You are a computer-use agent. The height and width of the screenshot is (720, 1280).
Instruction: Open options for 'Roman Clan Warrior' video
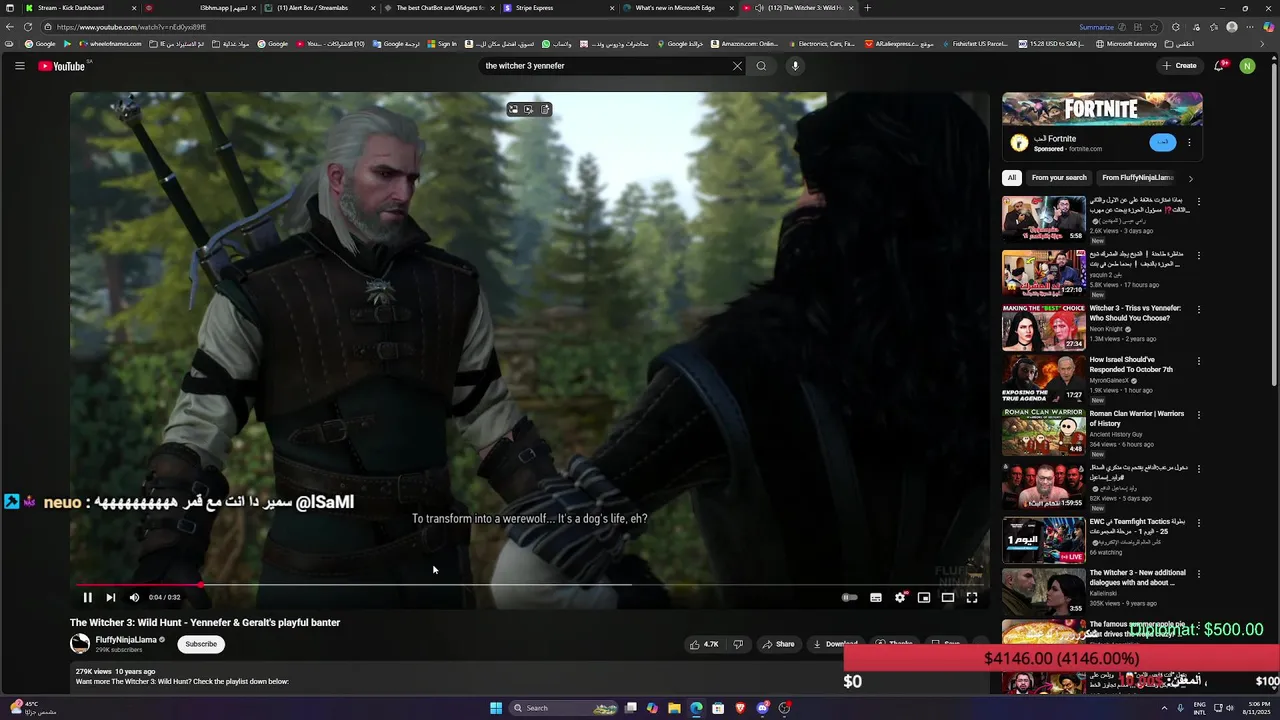coord(1198,415)
